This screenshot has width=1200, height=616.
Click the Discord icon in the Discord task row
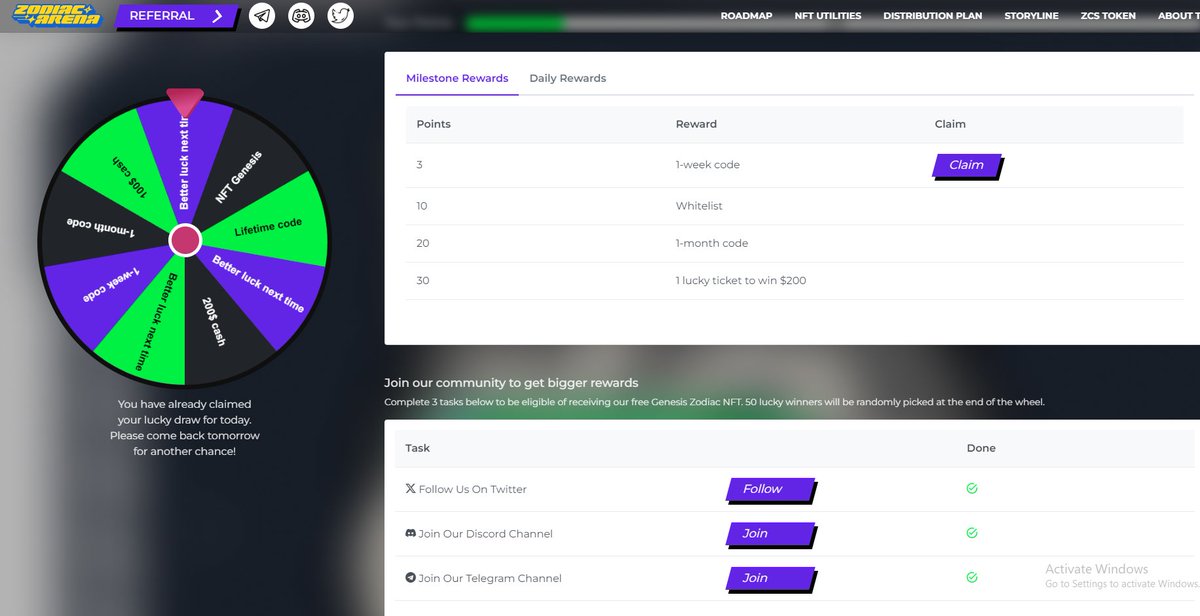click(409, 533)
